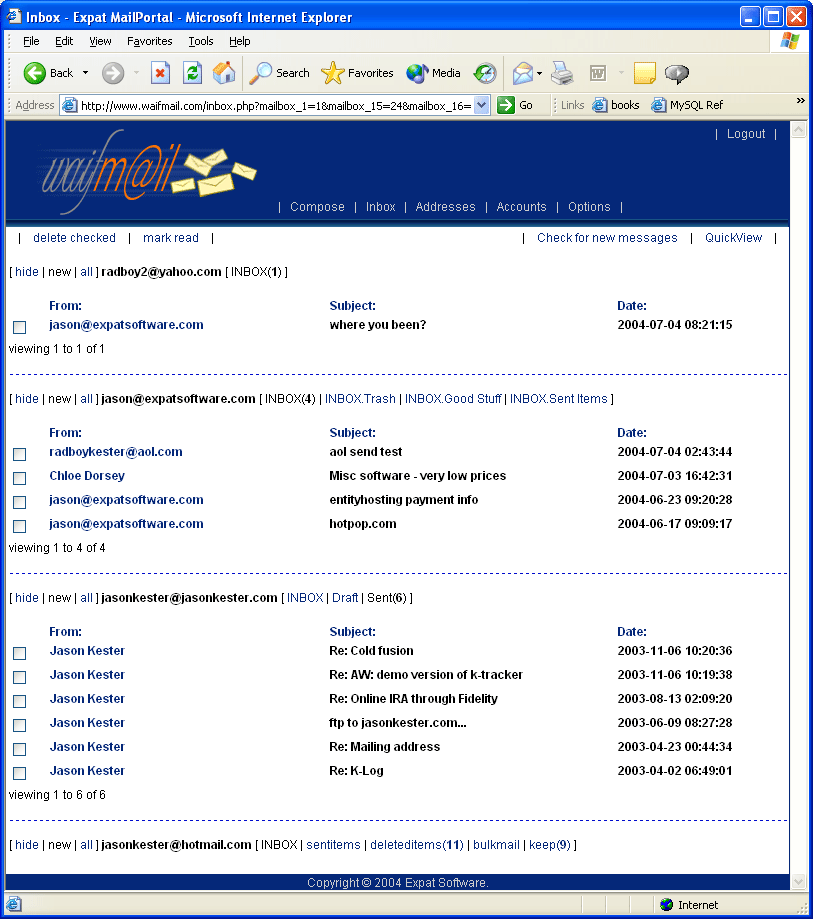Open the Search pane magnifier icon
Screen dimensions: 813x919
pyautogui.click(x=260, y=73)
